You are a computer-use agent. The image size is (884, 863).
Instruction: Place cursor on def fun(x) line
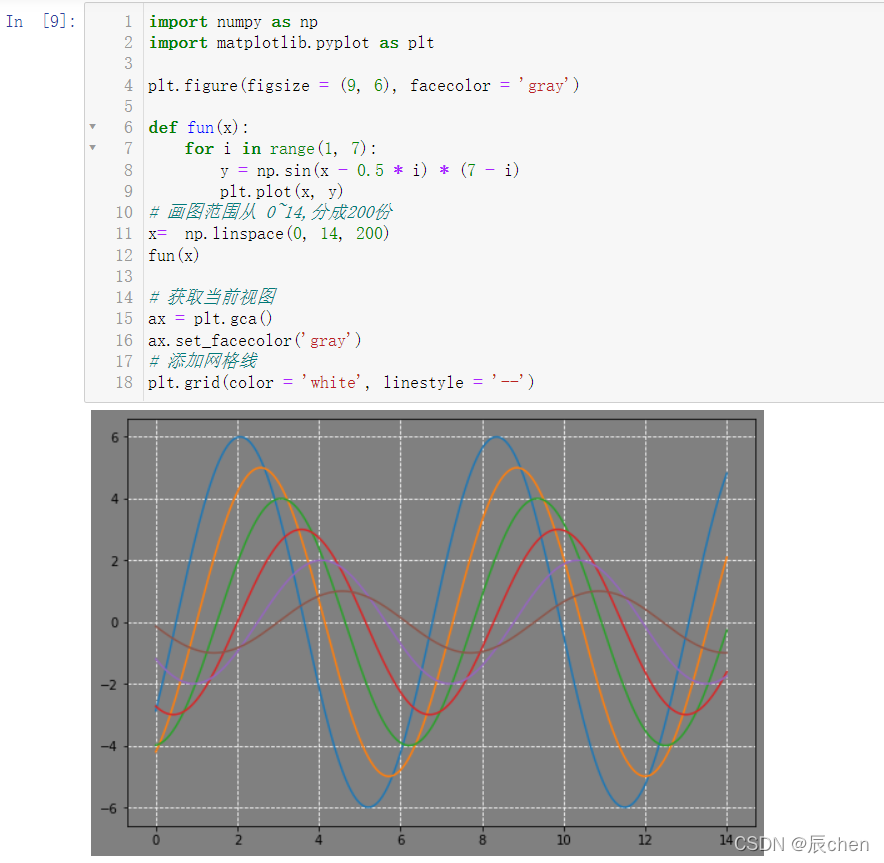198,127
